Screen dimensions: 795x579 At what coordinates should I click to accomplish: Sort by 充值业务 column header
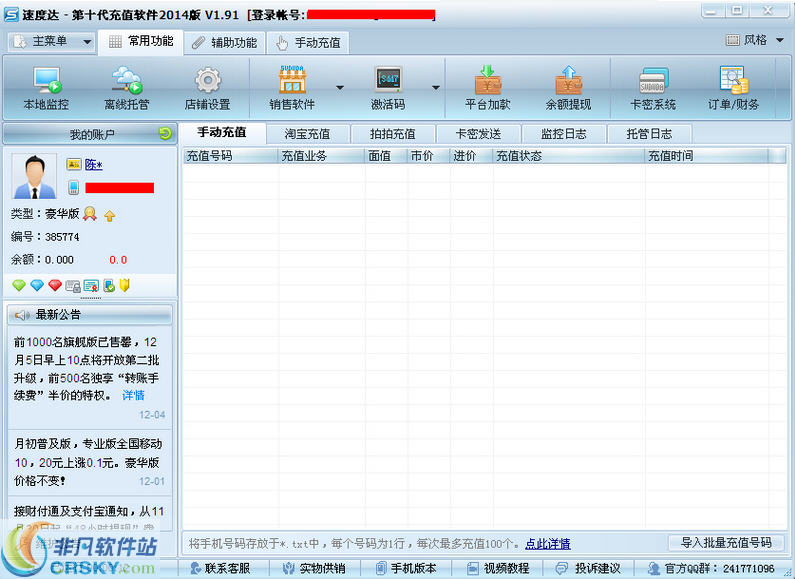321,156
